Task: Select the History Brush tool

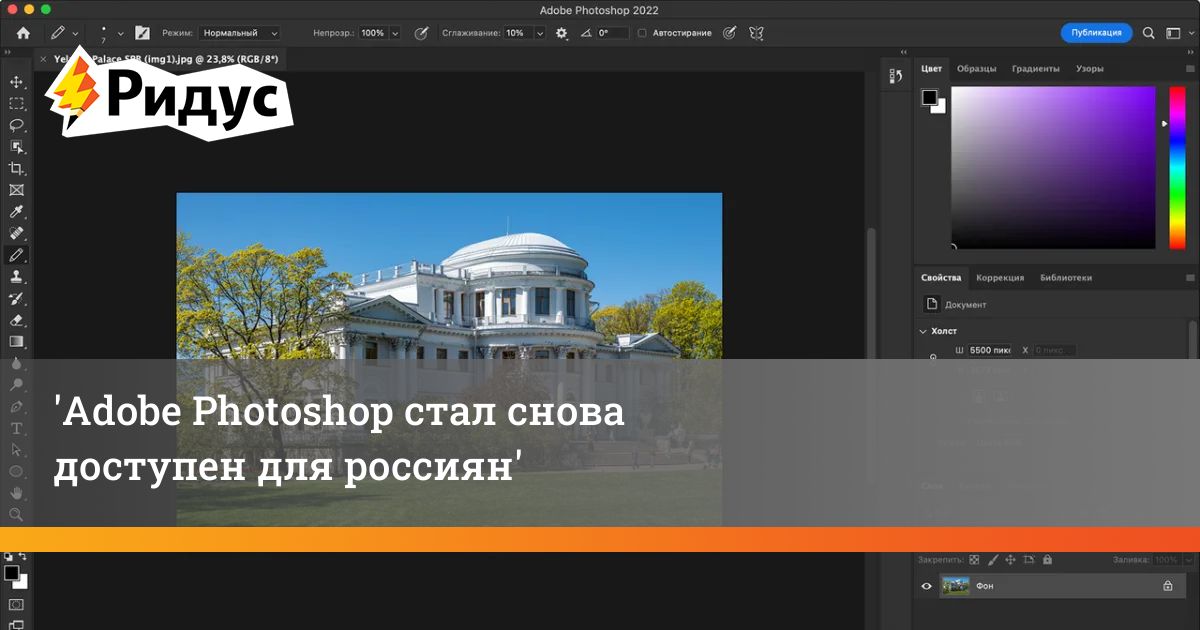Action: [16, 298]
